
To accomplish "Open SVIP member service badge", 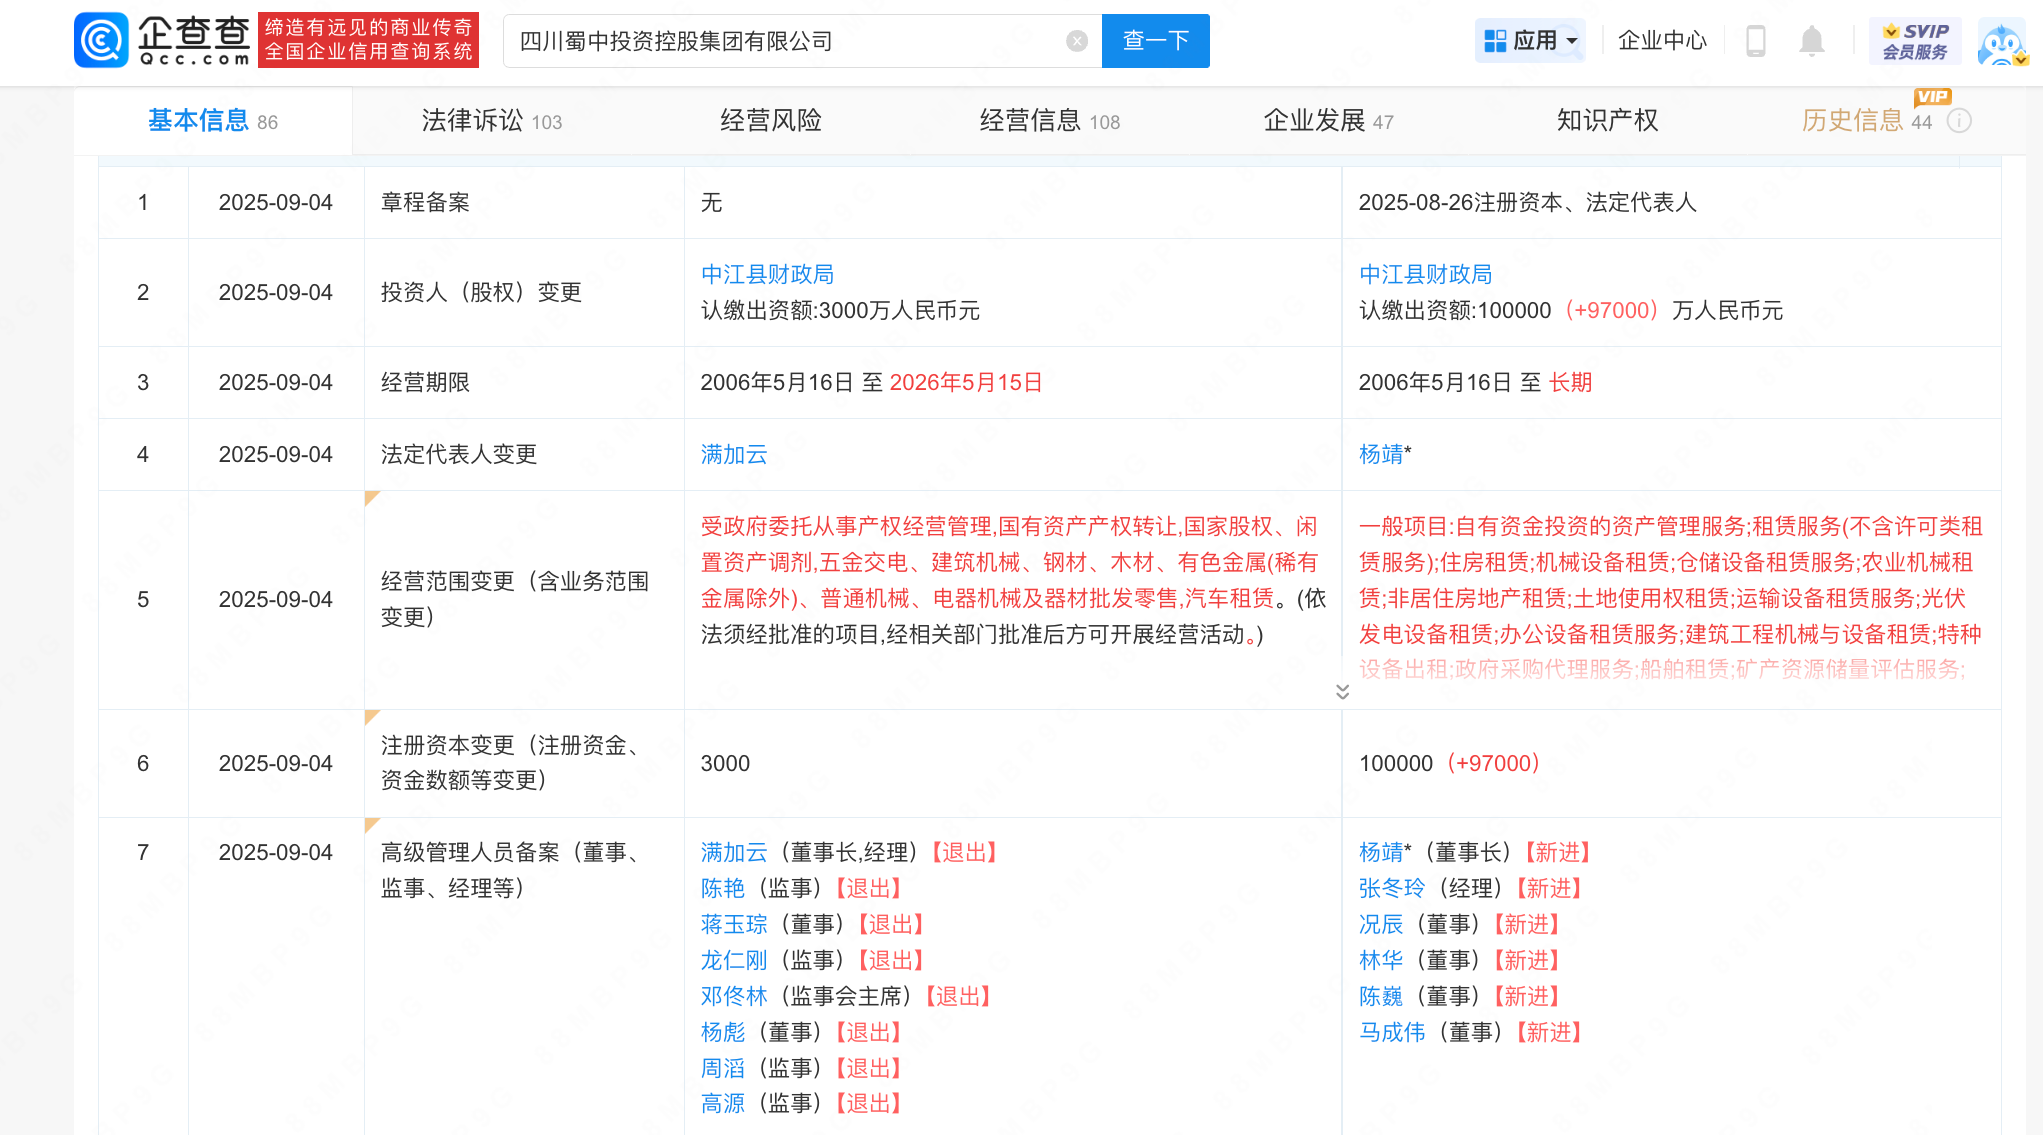I will click(x=1915, y=41).
